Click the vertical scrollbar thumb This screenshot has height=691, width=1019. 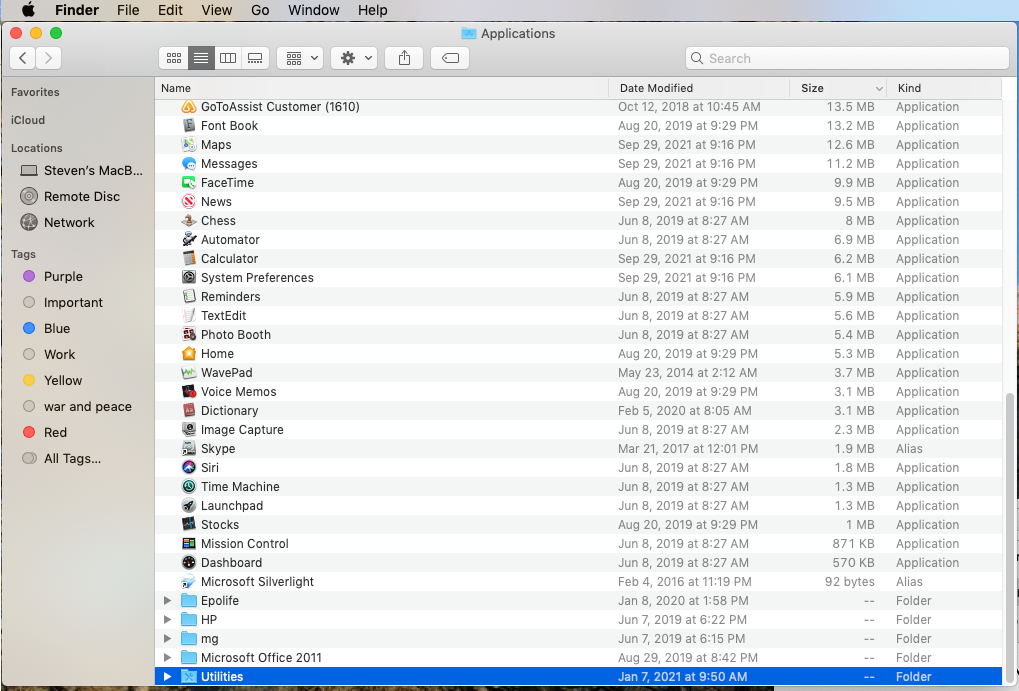click(x=1010, y=538)
